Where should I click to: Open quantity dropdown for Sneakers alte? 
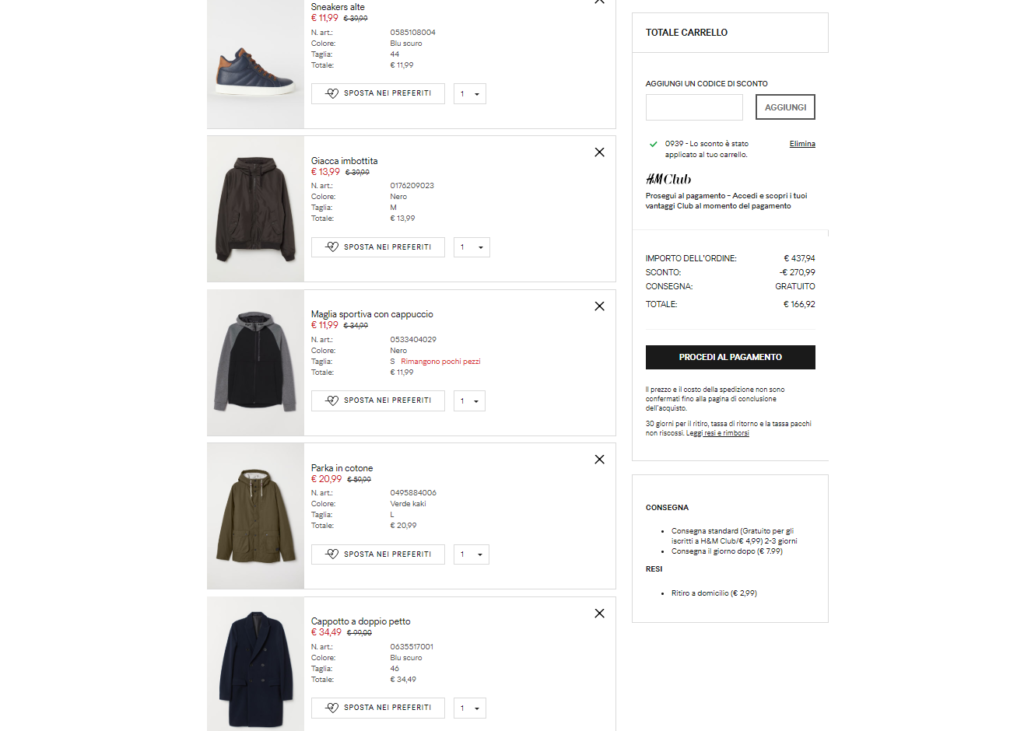click(x=470, y=93)
